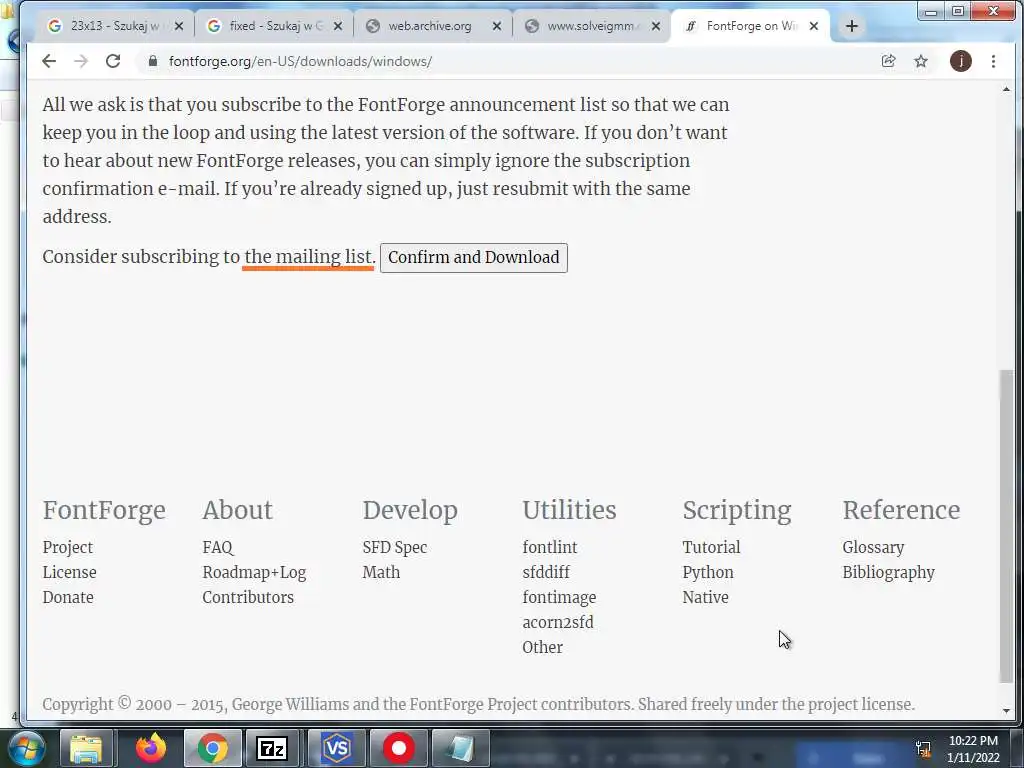Click the network tray icon
Viewport: 1024px width, 768px height.
coord(923,748)
